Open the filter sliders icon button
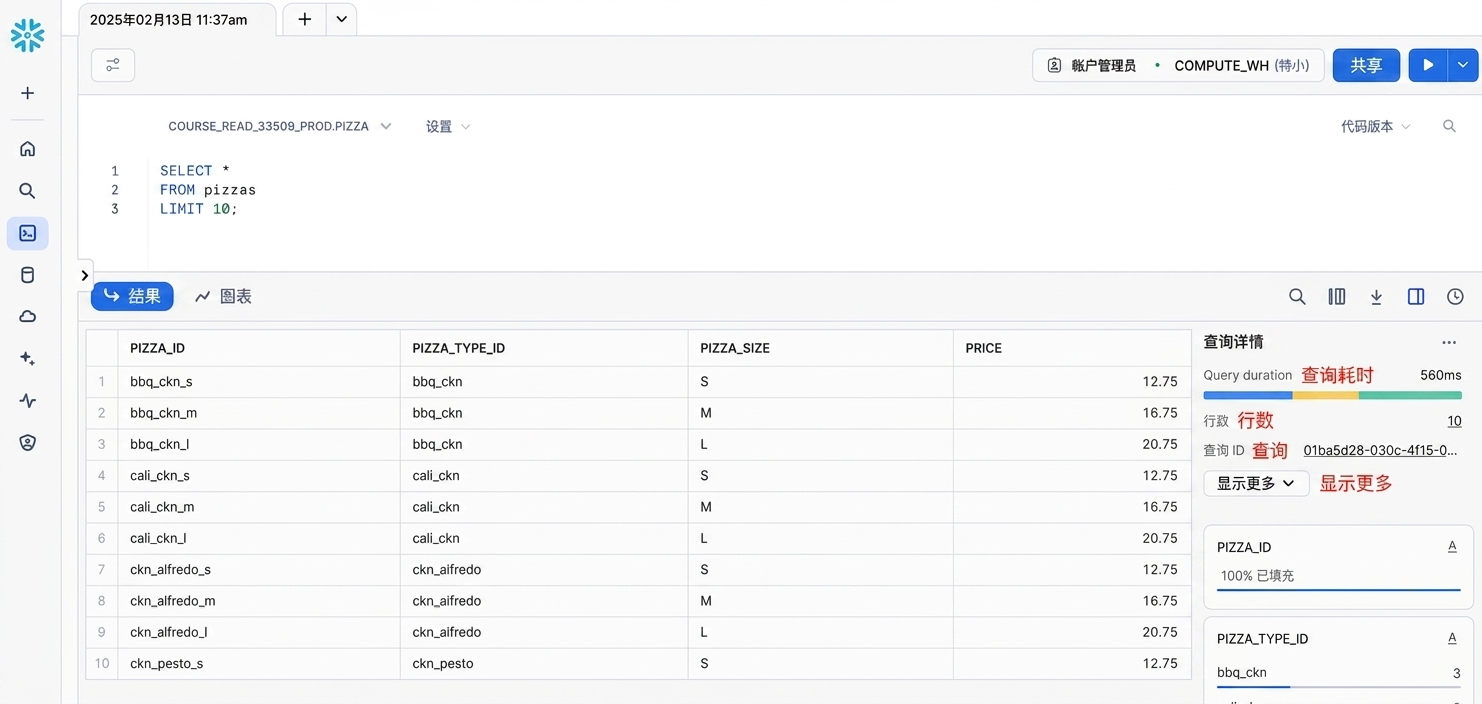This screenshot has width=1482, height=704. (x=113, y=65)
